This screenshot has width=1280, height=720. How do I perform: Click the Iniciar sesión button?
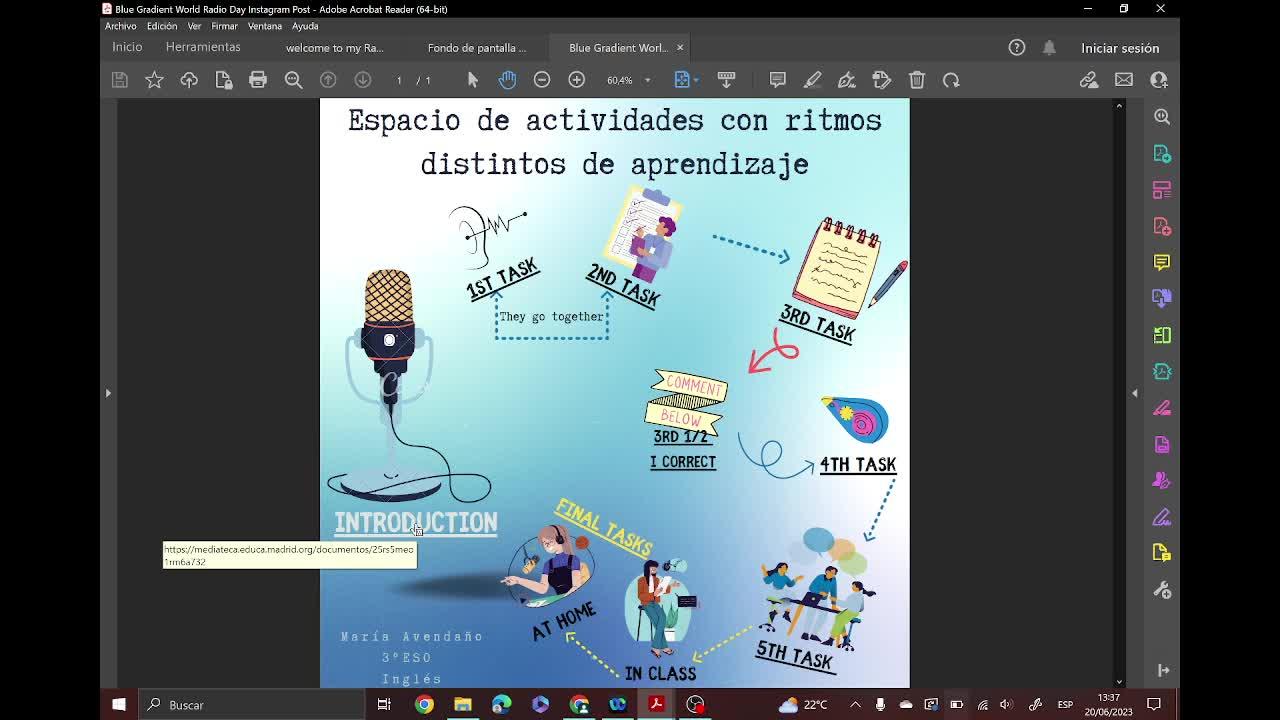(1119, 48)
